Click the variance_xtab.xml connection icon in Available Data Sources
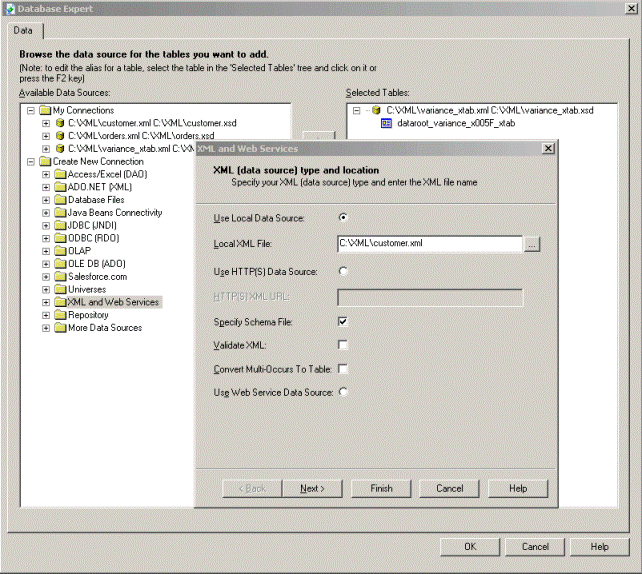This screenshot has width=642, height=574. pos(60,149)
